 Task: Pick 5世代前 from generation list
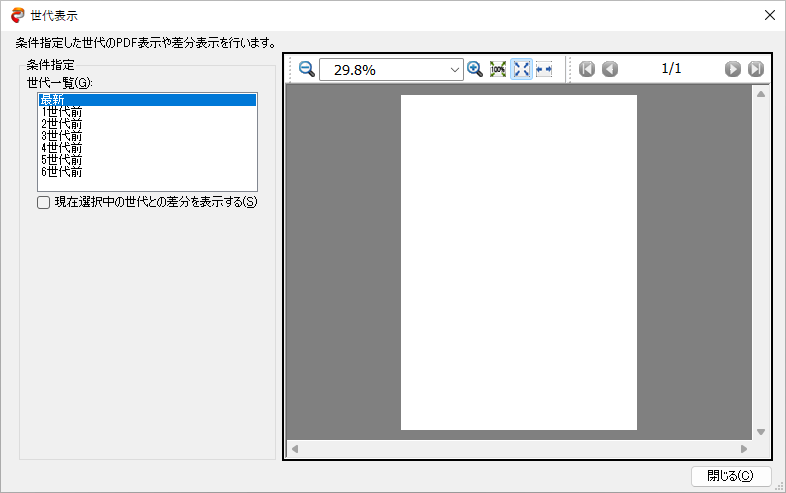[x=147, y=160]
